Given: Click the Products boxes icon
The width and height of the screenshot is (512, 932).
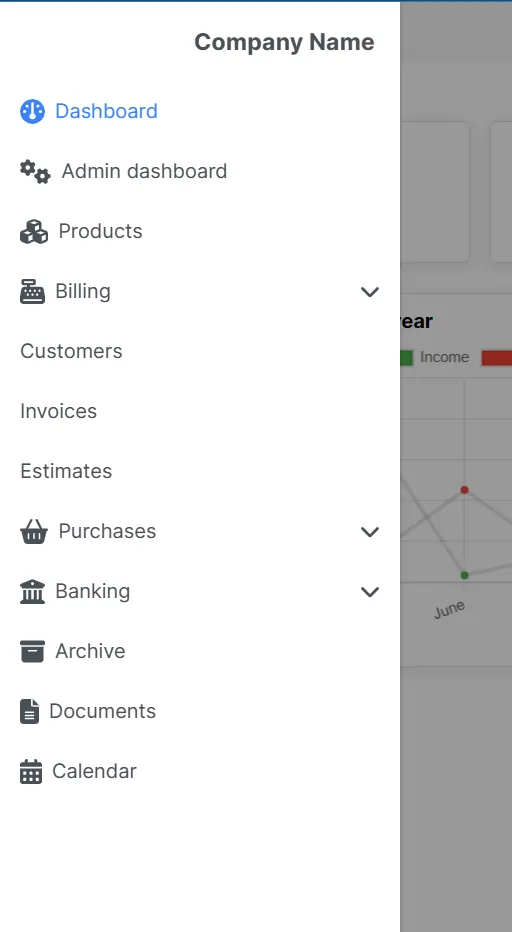Looking at the screenshot, I should [x=34, y=232].
